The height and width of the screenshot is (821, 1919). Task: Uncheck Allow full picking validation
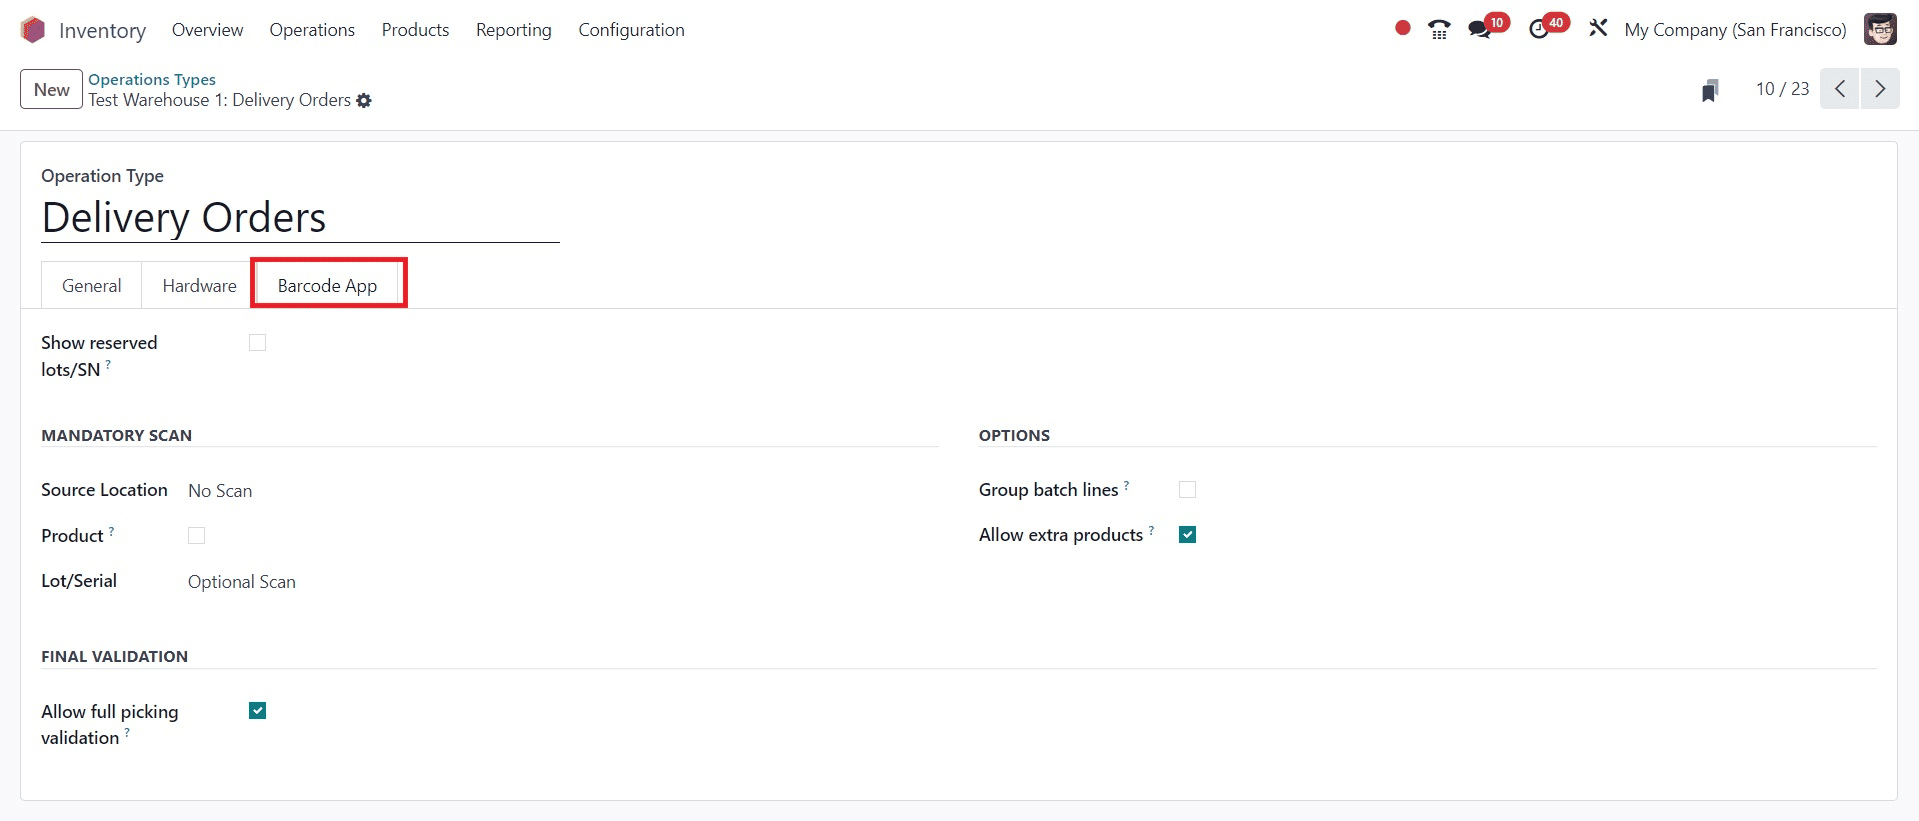(x=257, y=711)
